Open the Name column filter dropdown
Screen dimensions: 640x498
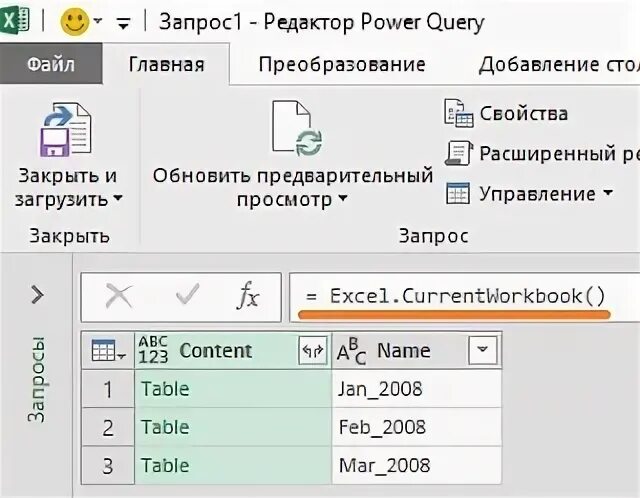pyautogui.click(x=483, y=350)
